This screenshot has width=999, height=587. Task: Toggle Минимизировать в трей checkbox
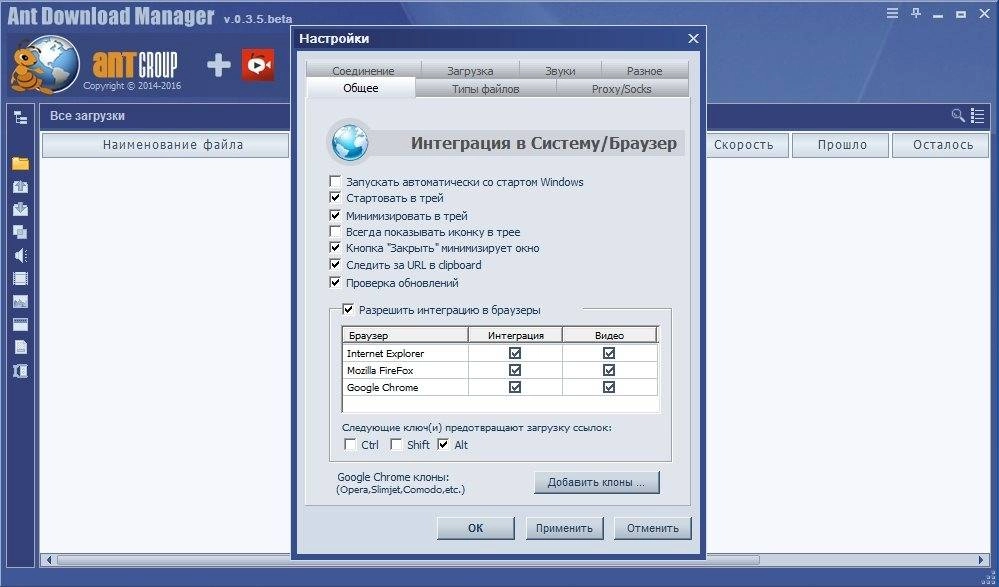click(x=335, y=215)
